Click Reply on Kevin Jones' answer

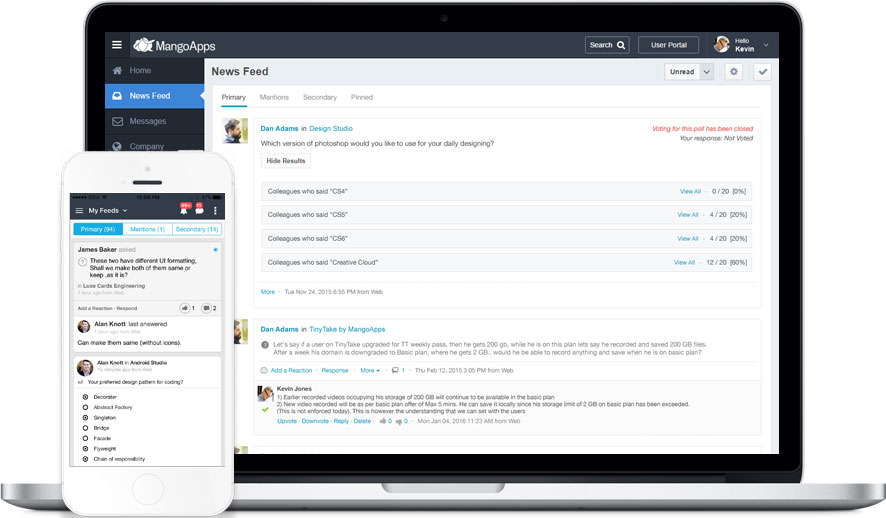pyautogui.click(x=341, y=421)
